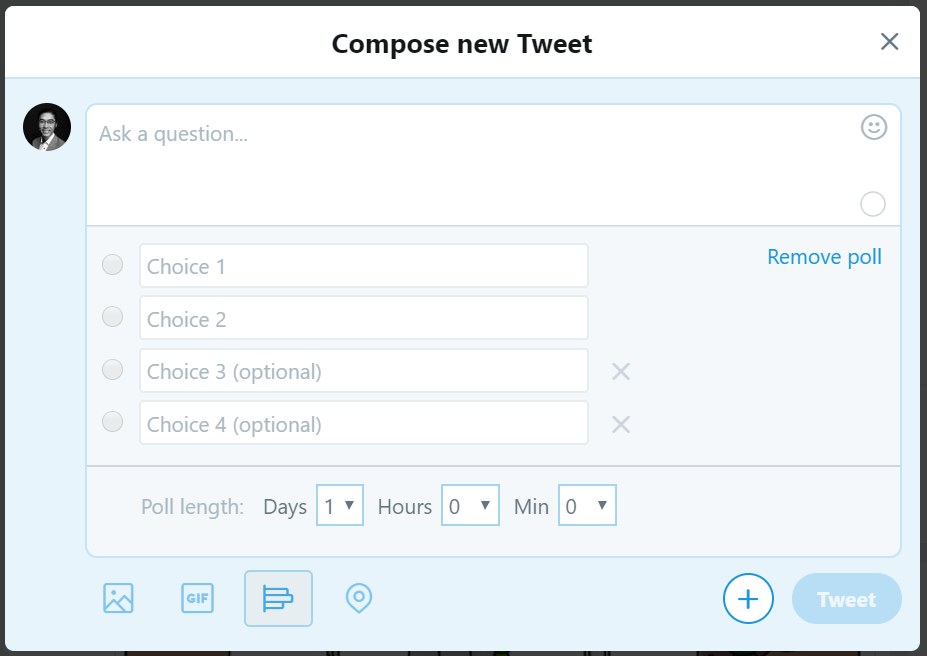The width and height of the screenshot is (927, 656).
Task: Close the Compose new Tweet dialog
Action: [889, 42]
